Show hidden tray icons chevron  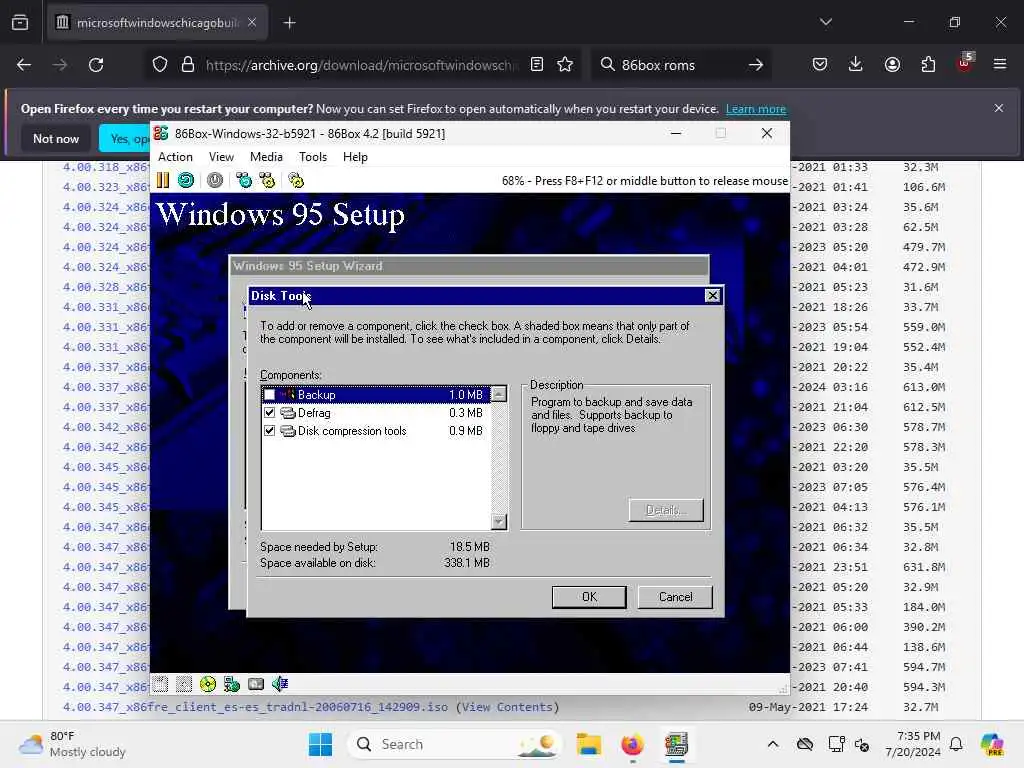click(773, 744)
